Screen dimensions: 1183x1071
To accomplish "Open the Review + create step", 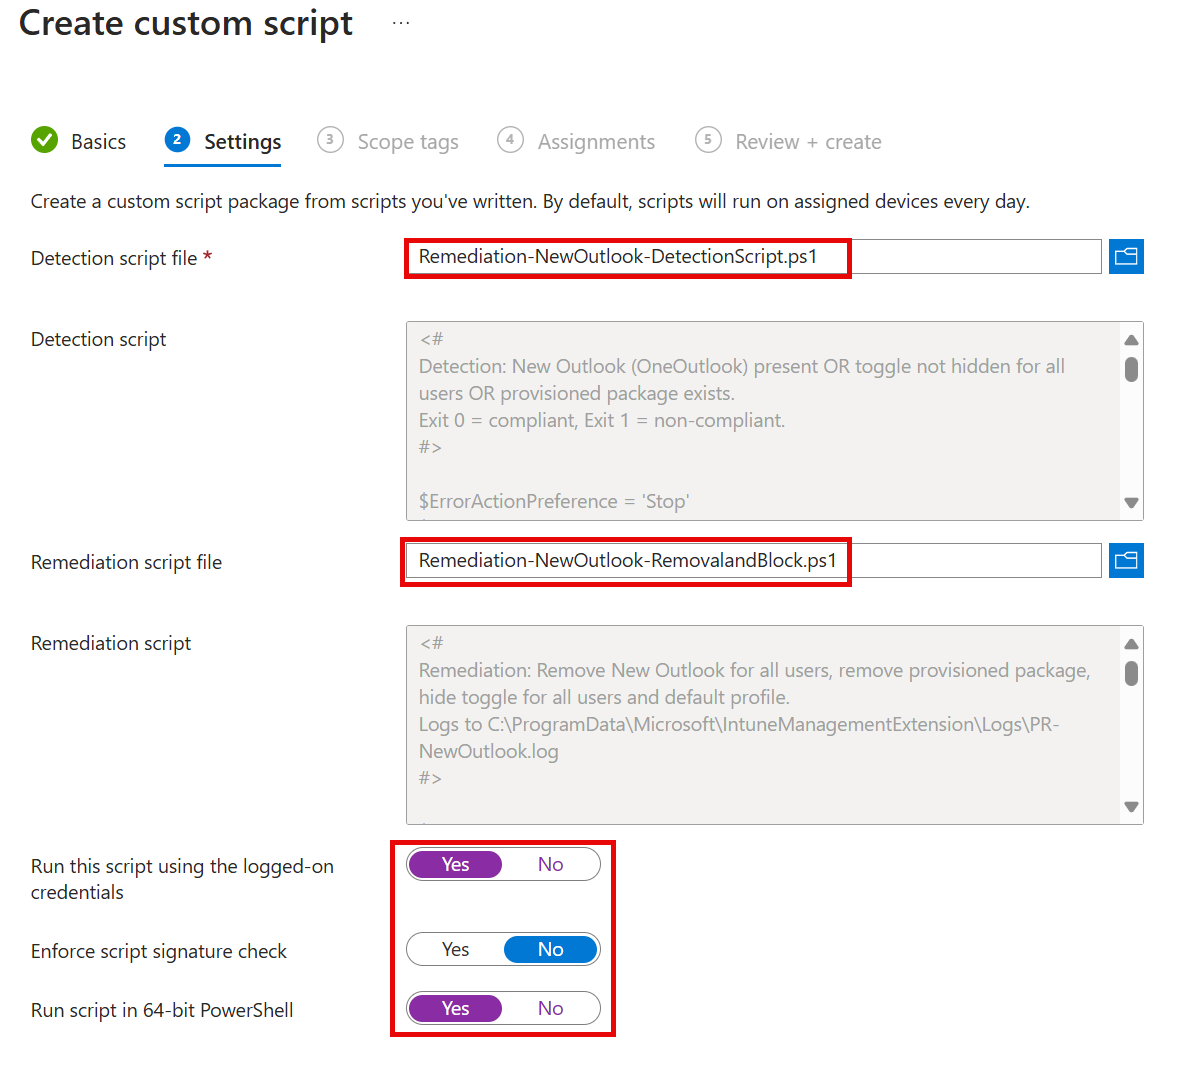I will click(x=808, y=141).
